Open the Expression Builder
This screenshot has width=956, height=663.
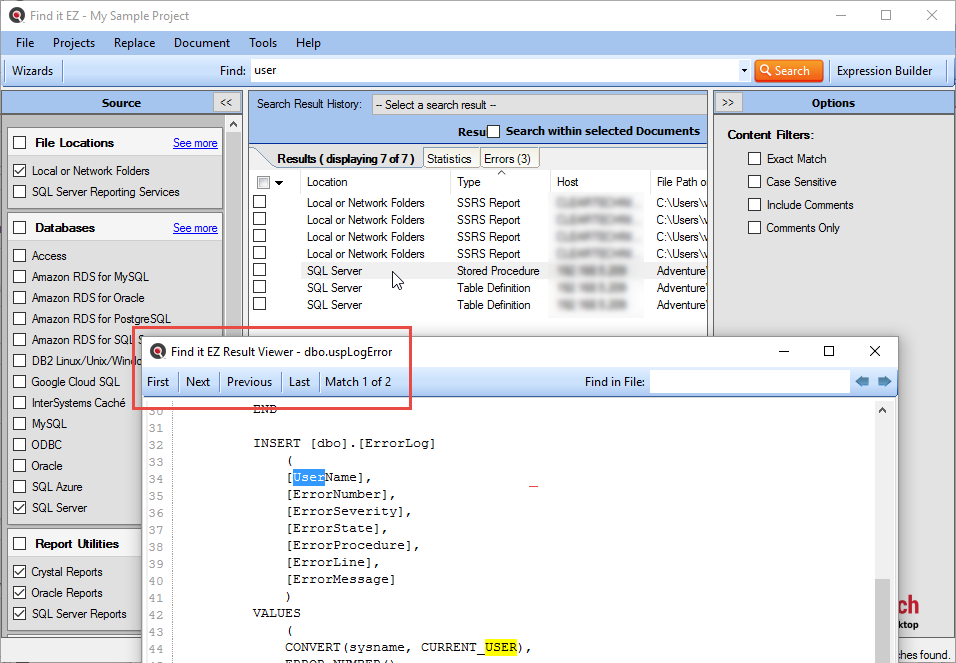click(884, 71)
